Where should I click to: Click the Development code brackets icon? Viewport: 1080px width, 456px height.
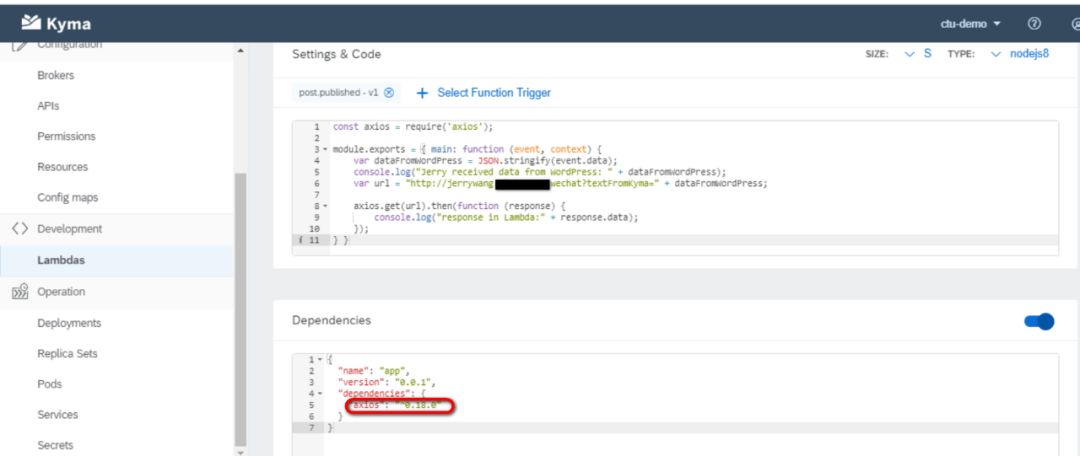click(19, 229)
